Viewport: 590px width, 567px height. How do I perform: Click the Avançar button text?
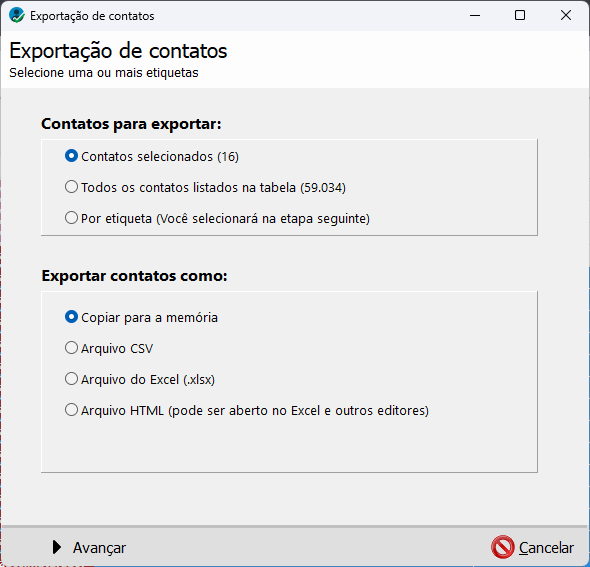click(x=99, y=548)
